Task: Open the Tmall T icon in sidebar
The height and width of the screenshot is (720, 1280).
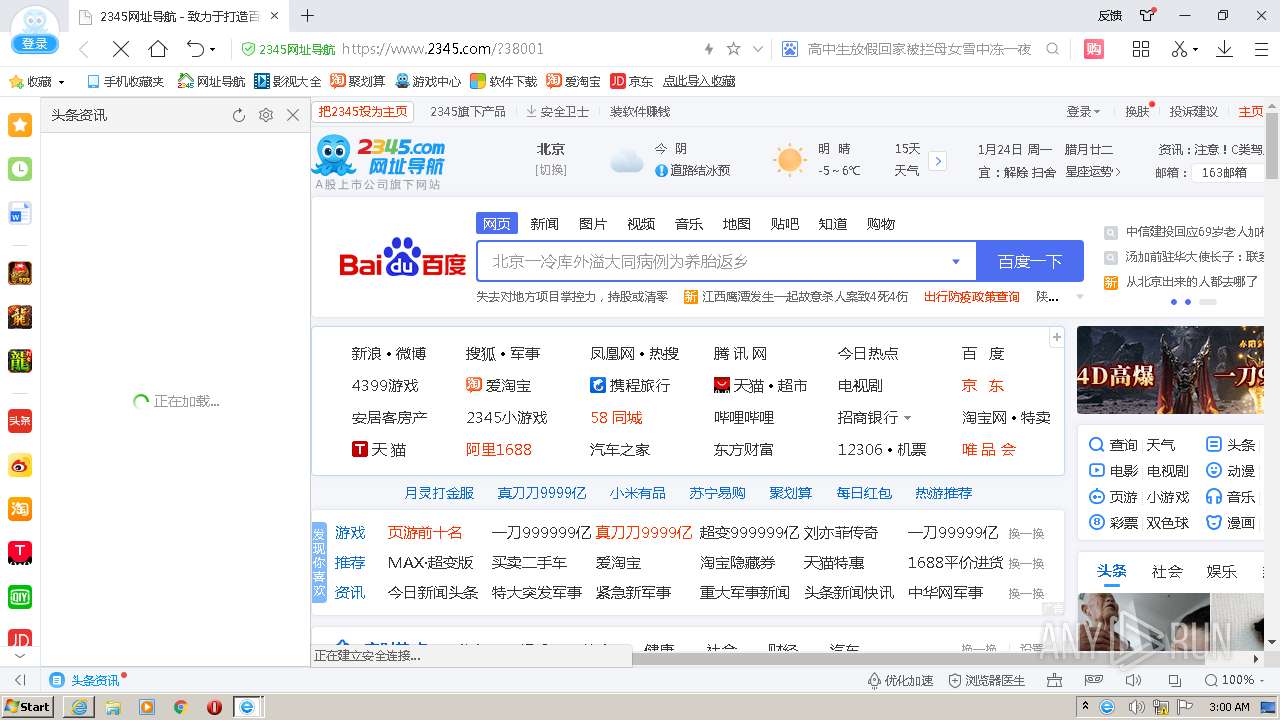Action: 20,552
